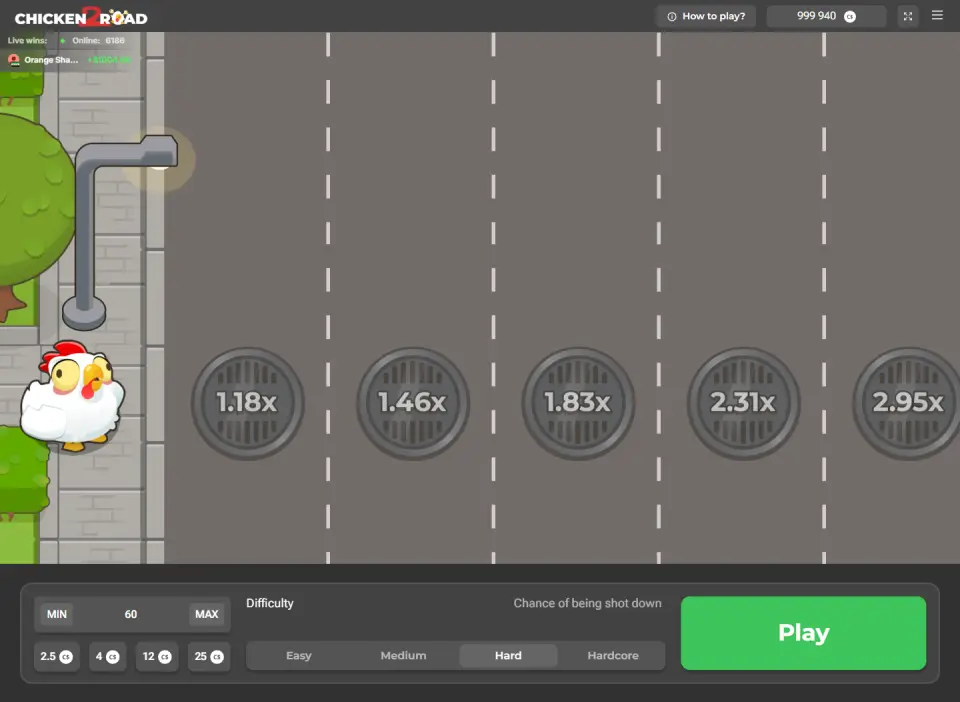The height and width of the screenshot is (702, 960).
Task: Open the hamburger menu icon
Action: 937,15
